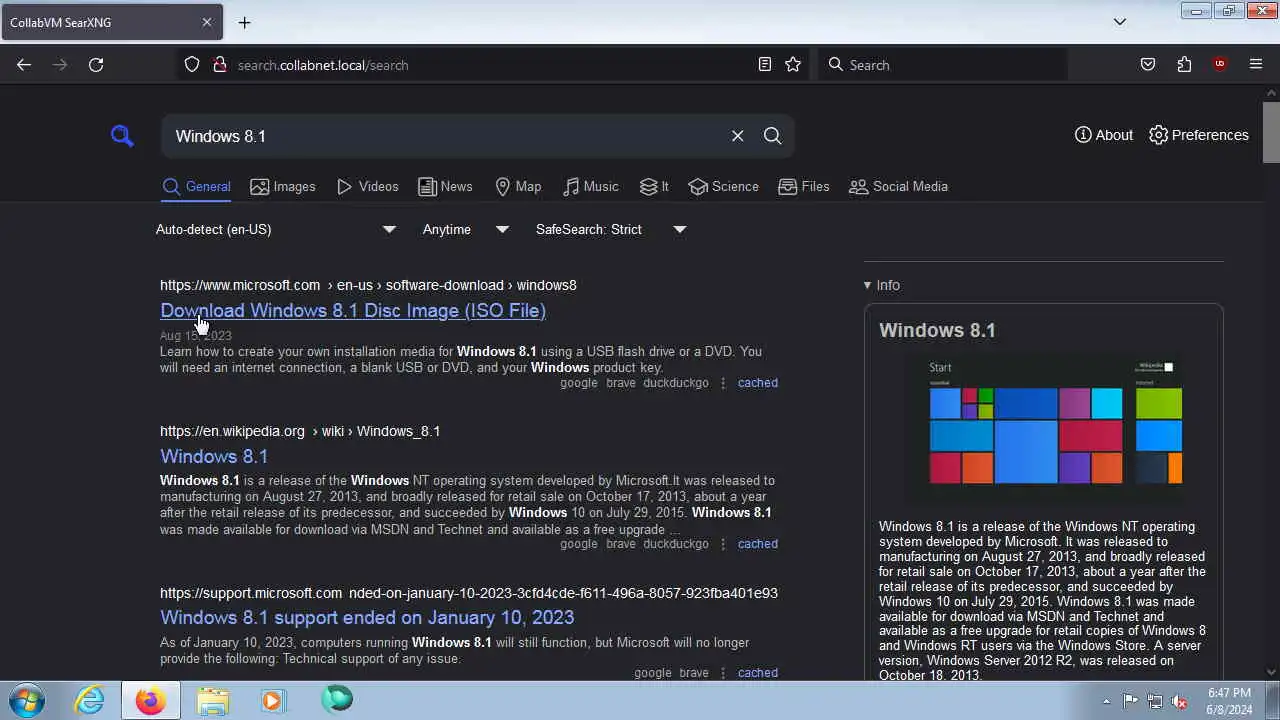This screenshot has width=1280, height=720.
Task: Open the green globe app in taskbar
Action: 337,700
